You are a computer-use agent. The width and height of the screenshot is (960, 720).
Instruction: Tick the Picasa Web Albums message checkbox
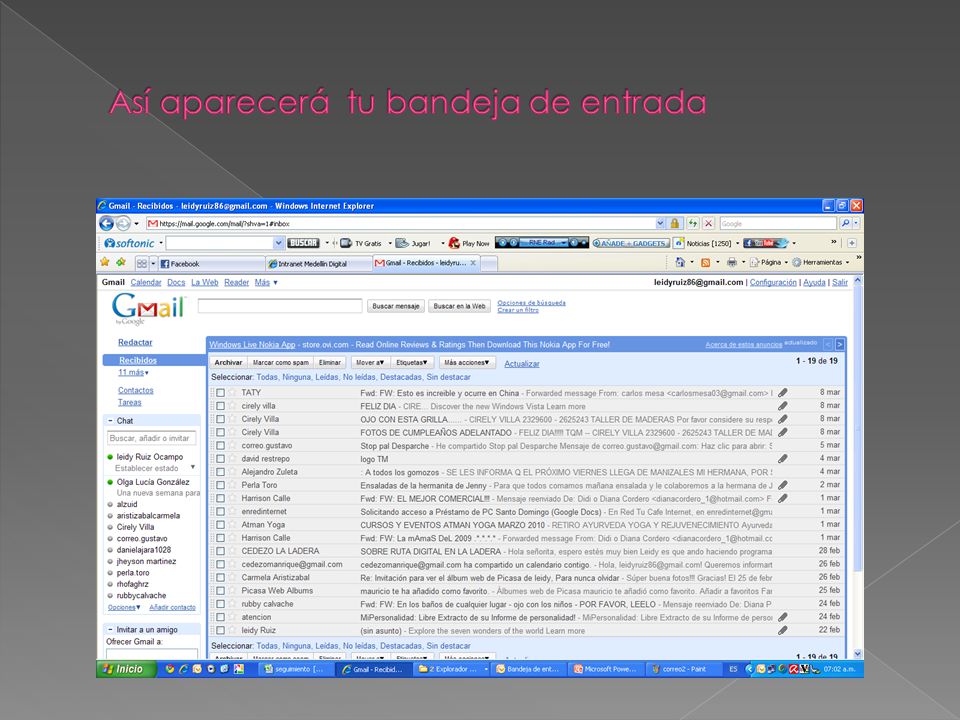(220, 591)
